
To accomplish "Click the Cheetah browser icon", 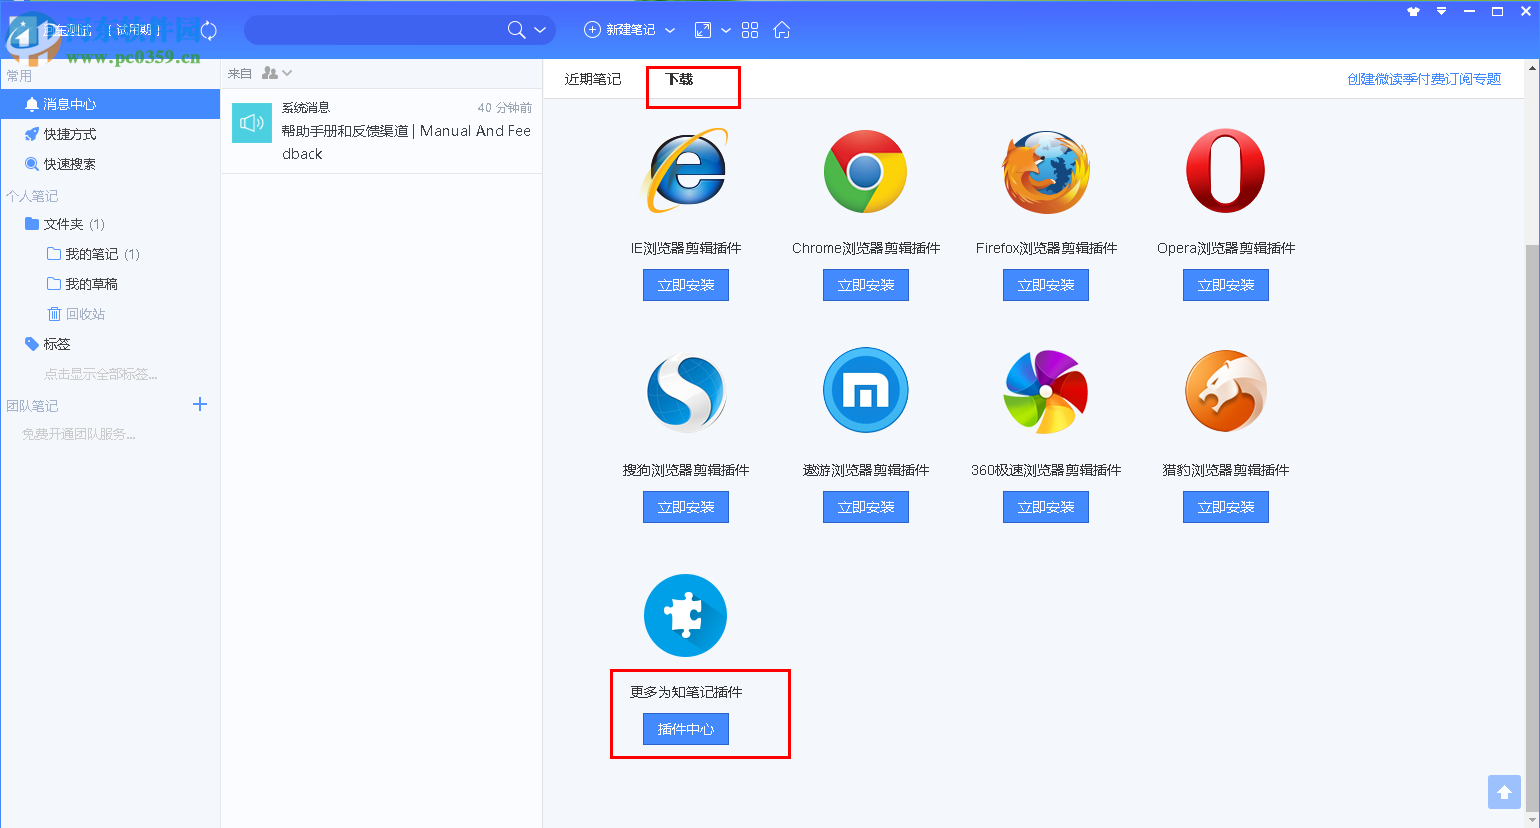I will [x=1226, y=391].
